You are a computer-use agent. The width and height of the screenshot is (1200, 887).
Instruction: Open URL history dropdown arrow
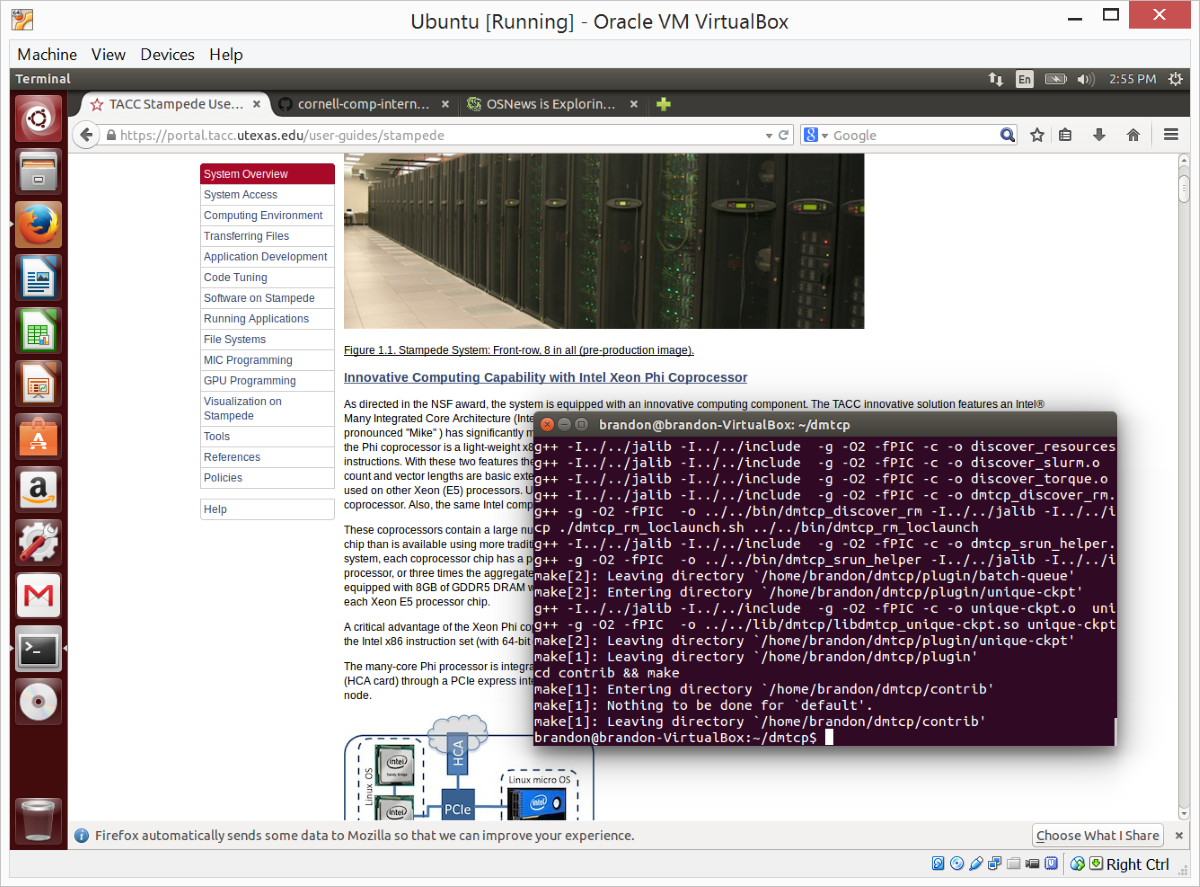(768, 135)
